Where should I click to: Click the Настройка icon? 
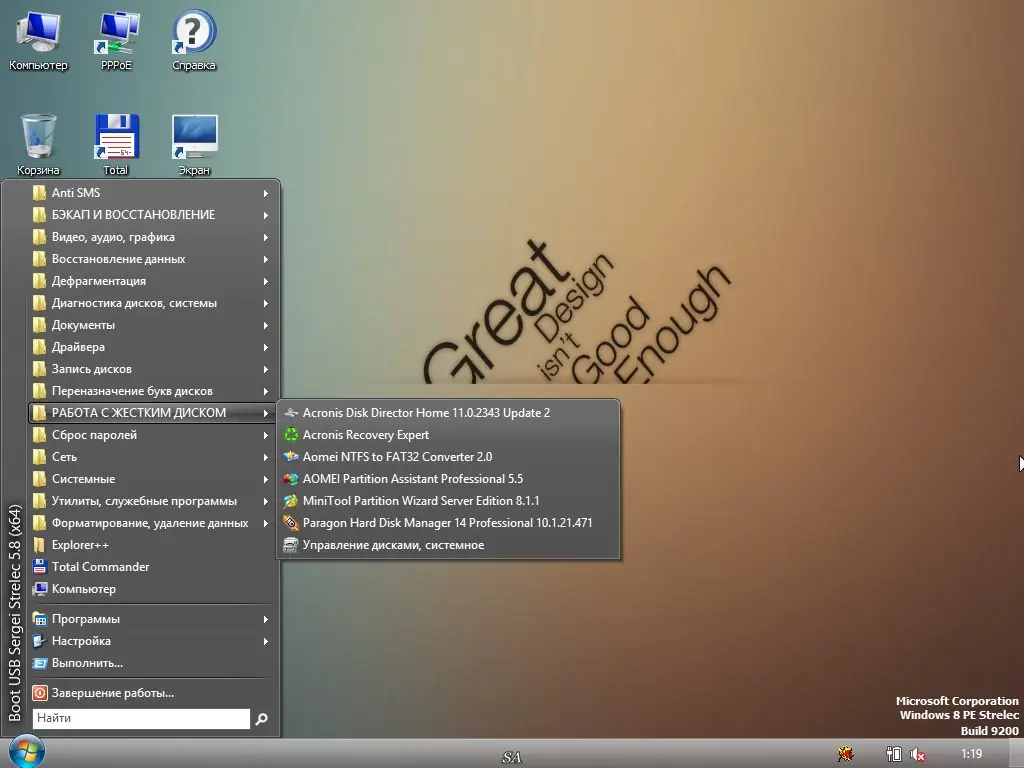[x=39, y=641]
